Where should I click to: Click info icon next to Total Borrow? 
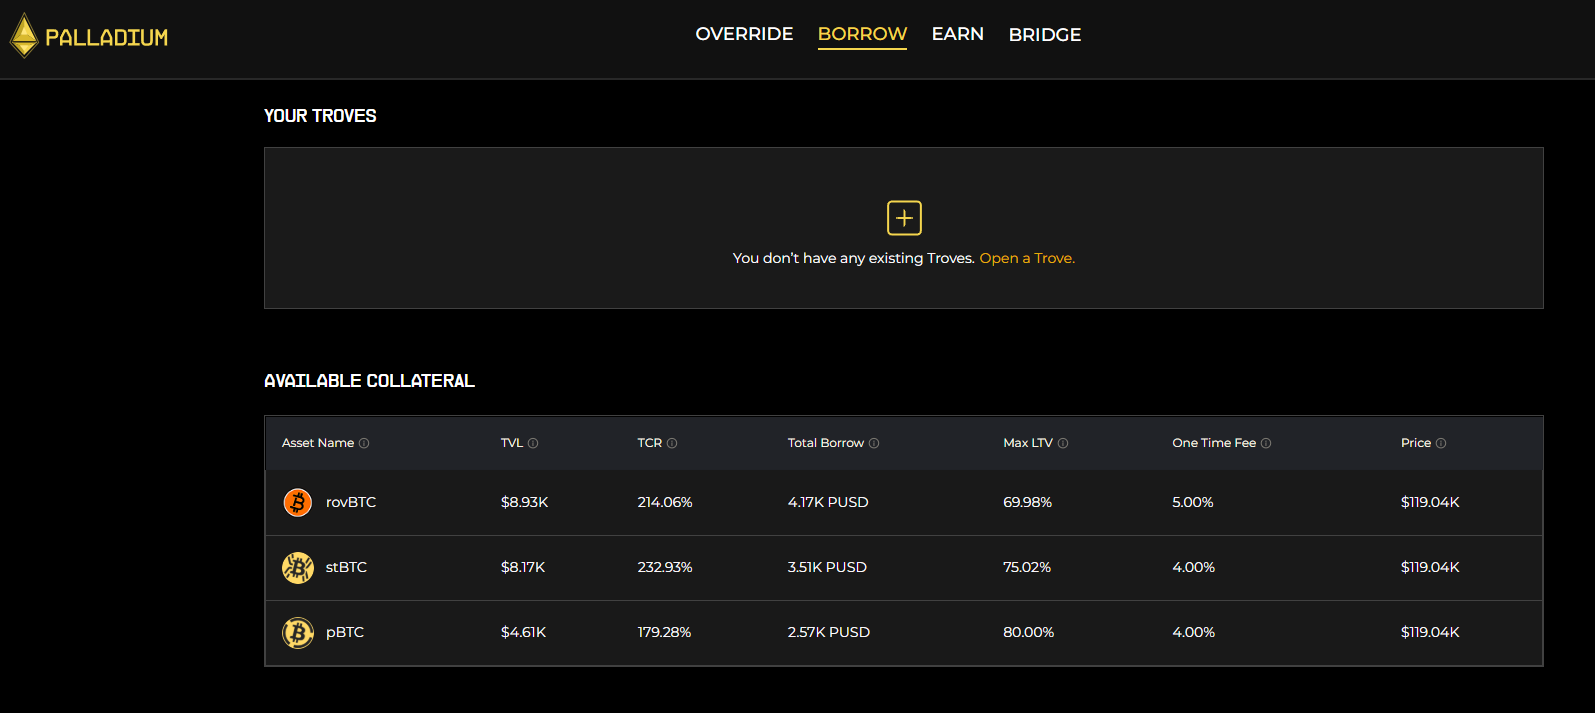click(874, 443)
